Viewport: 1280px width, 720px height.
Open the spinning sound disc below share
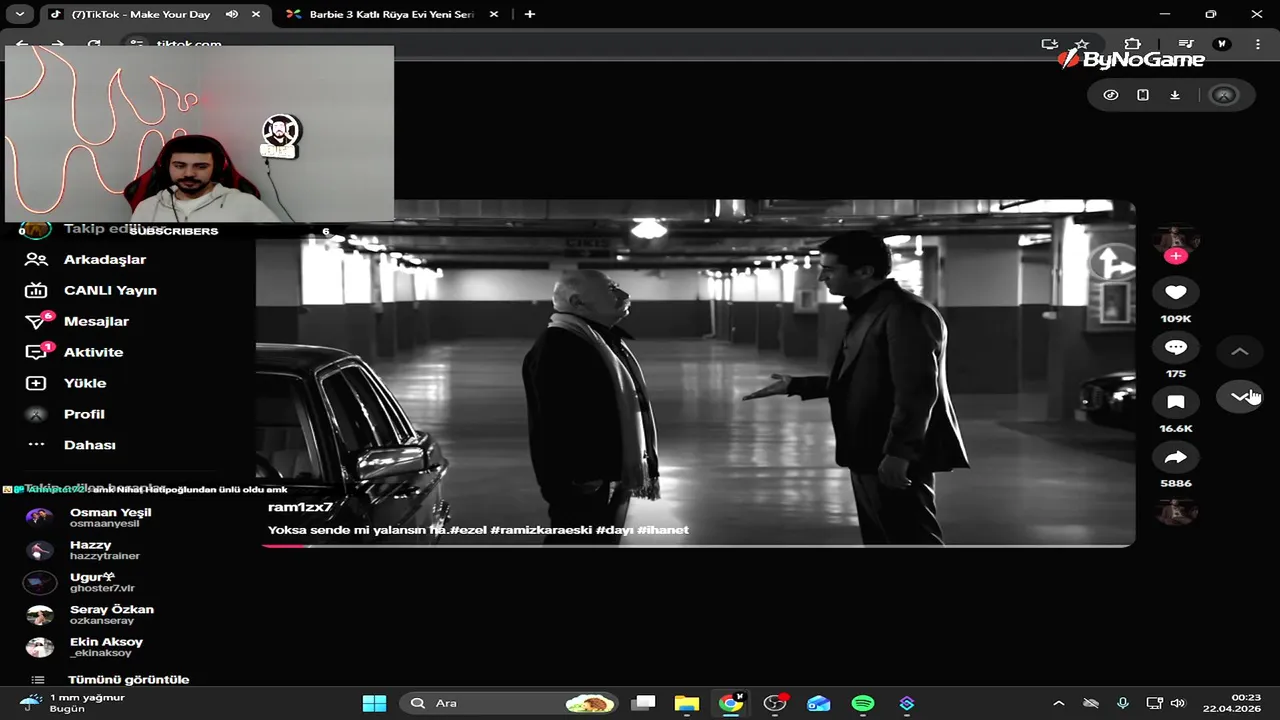(x=1176, y=512)
